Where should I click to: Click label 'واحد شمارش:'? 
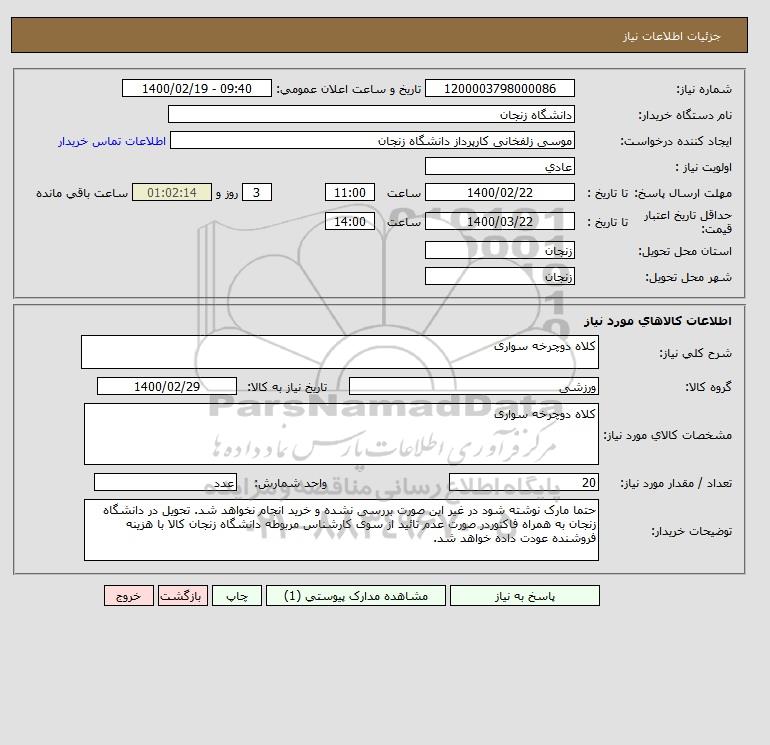click(290, 483)
